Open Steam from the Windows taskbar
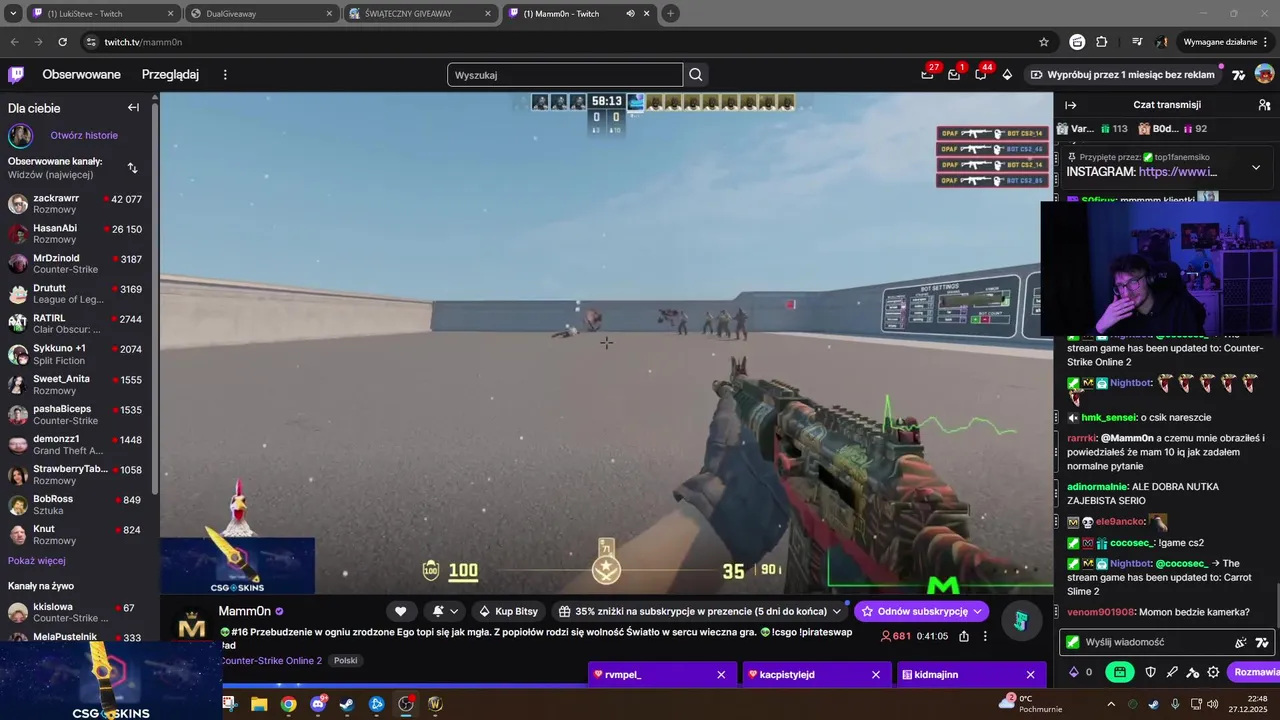 [347, 704]
